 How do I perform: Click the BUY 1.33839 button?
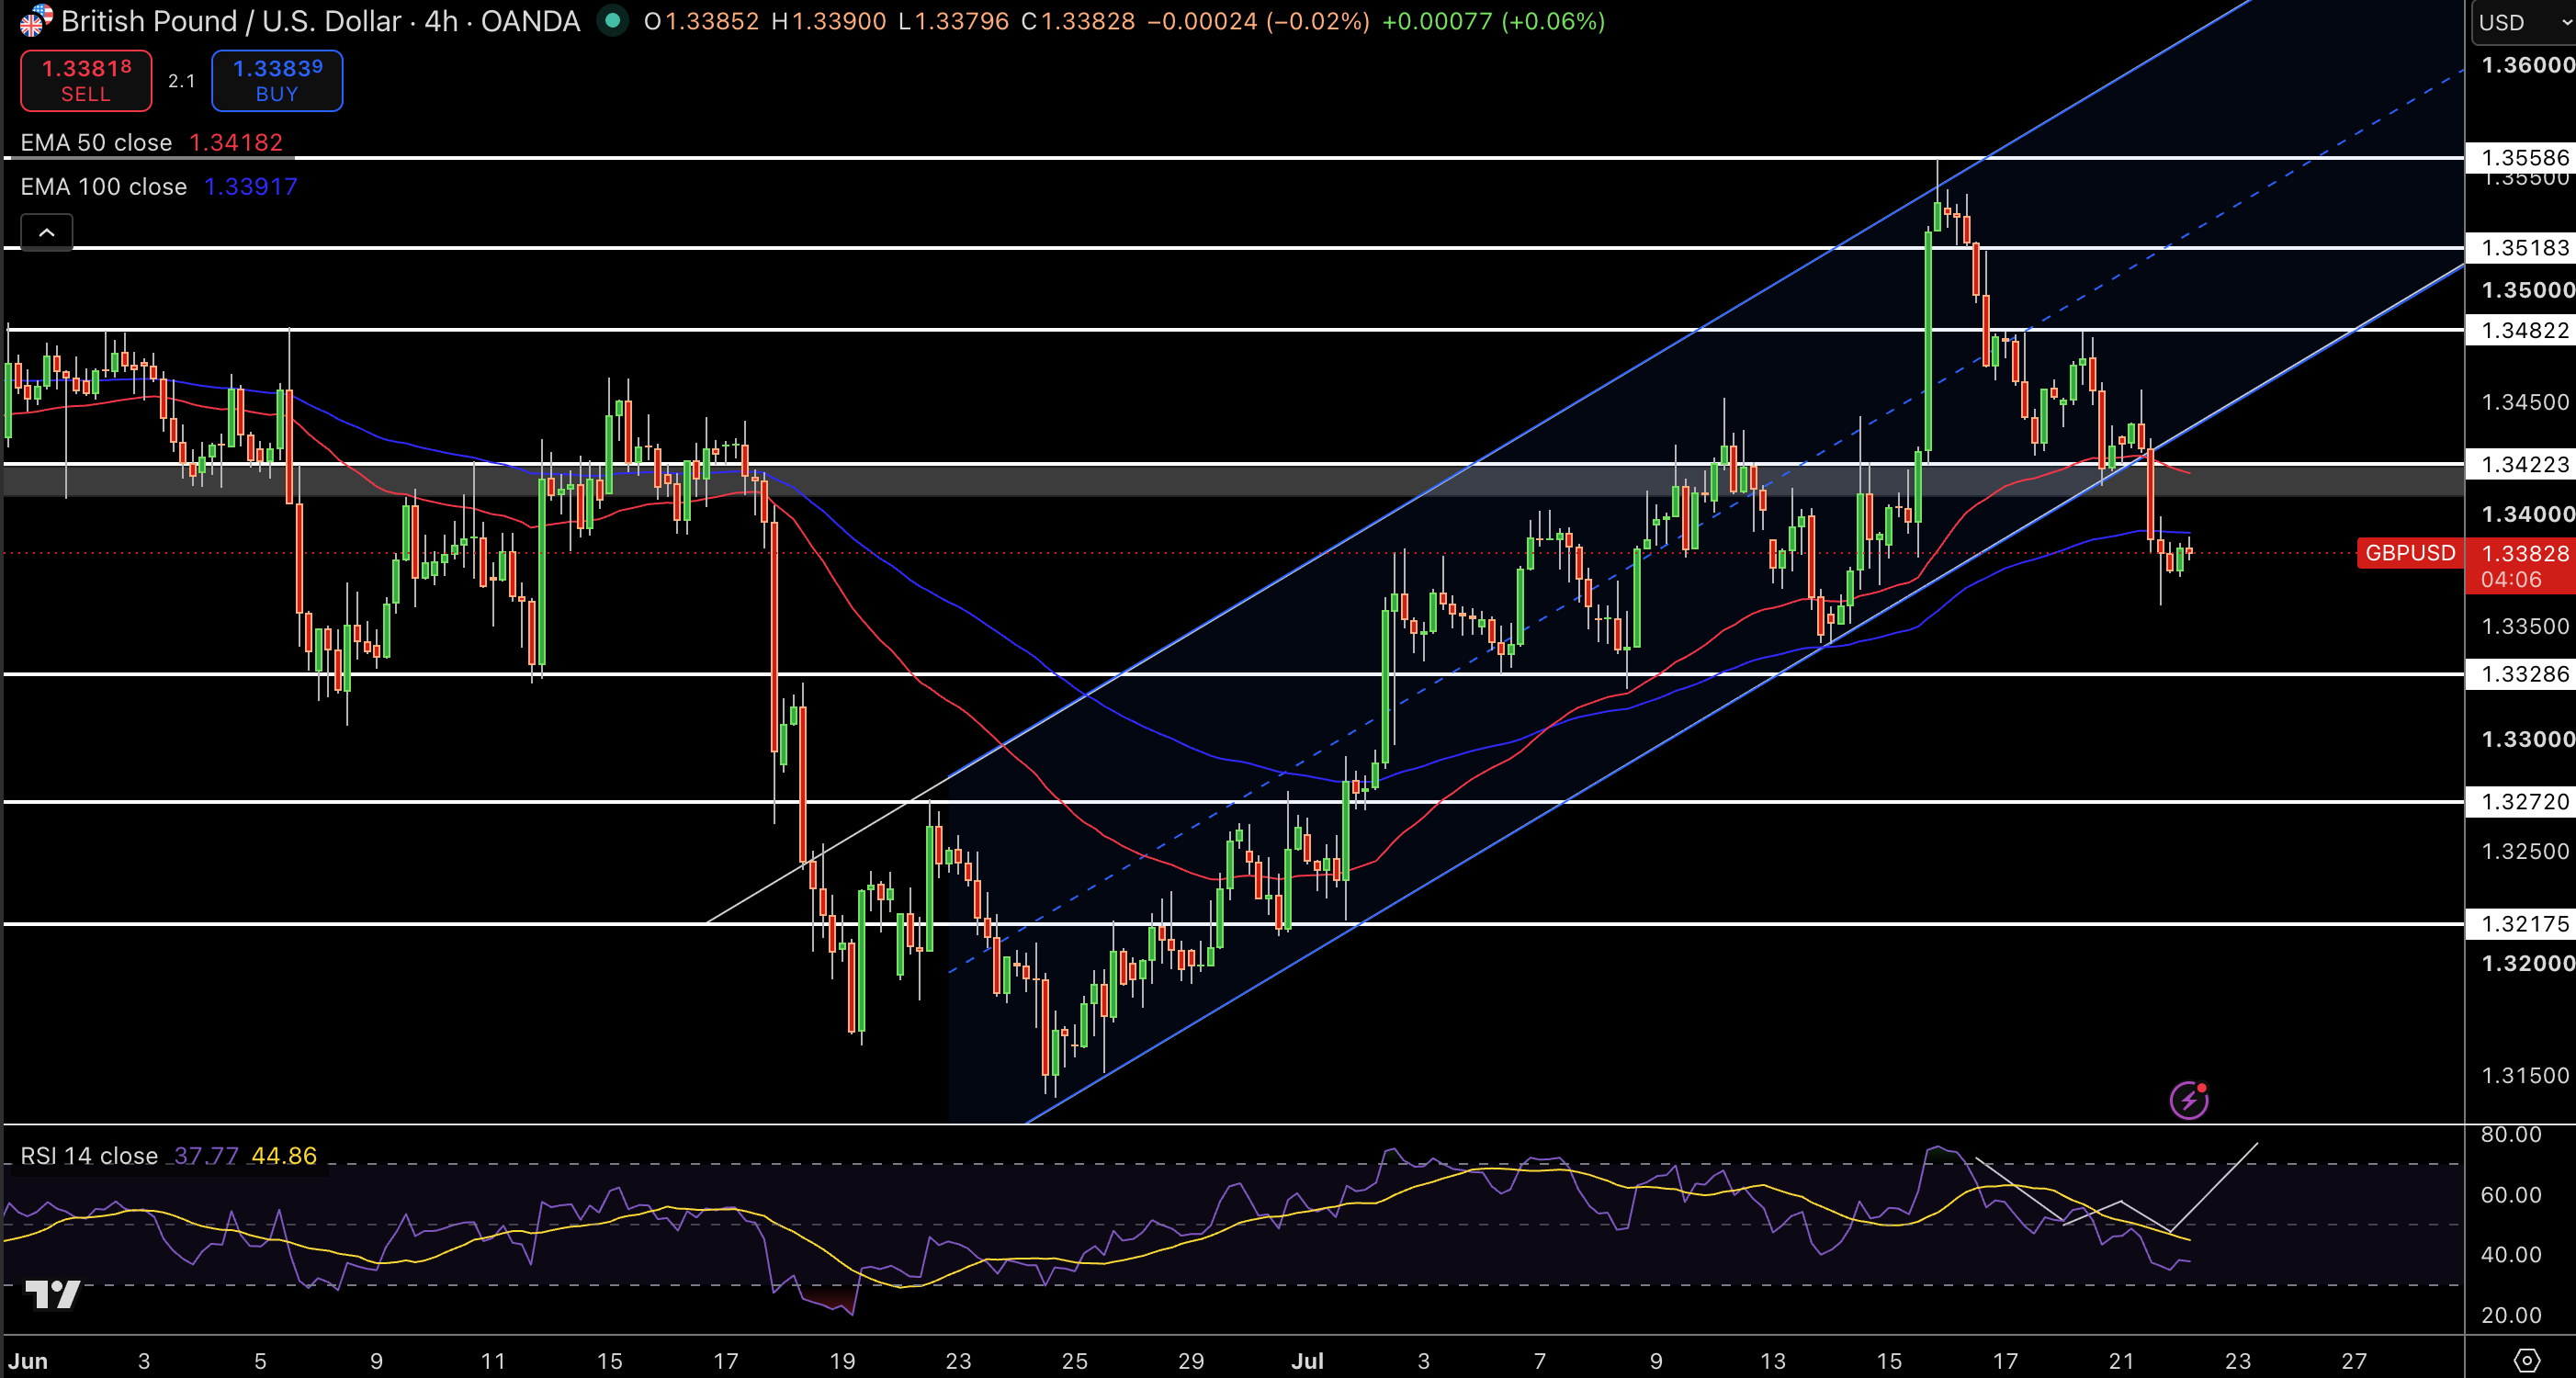click(277, 81)
